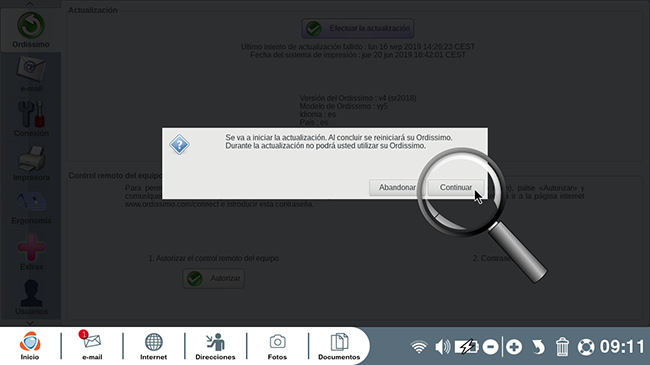Open the Ergonomía mouse settings
Image resolution: width=650 pixels, height=365 pixels.
pos(31,207)
